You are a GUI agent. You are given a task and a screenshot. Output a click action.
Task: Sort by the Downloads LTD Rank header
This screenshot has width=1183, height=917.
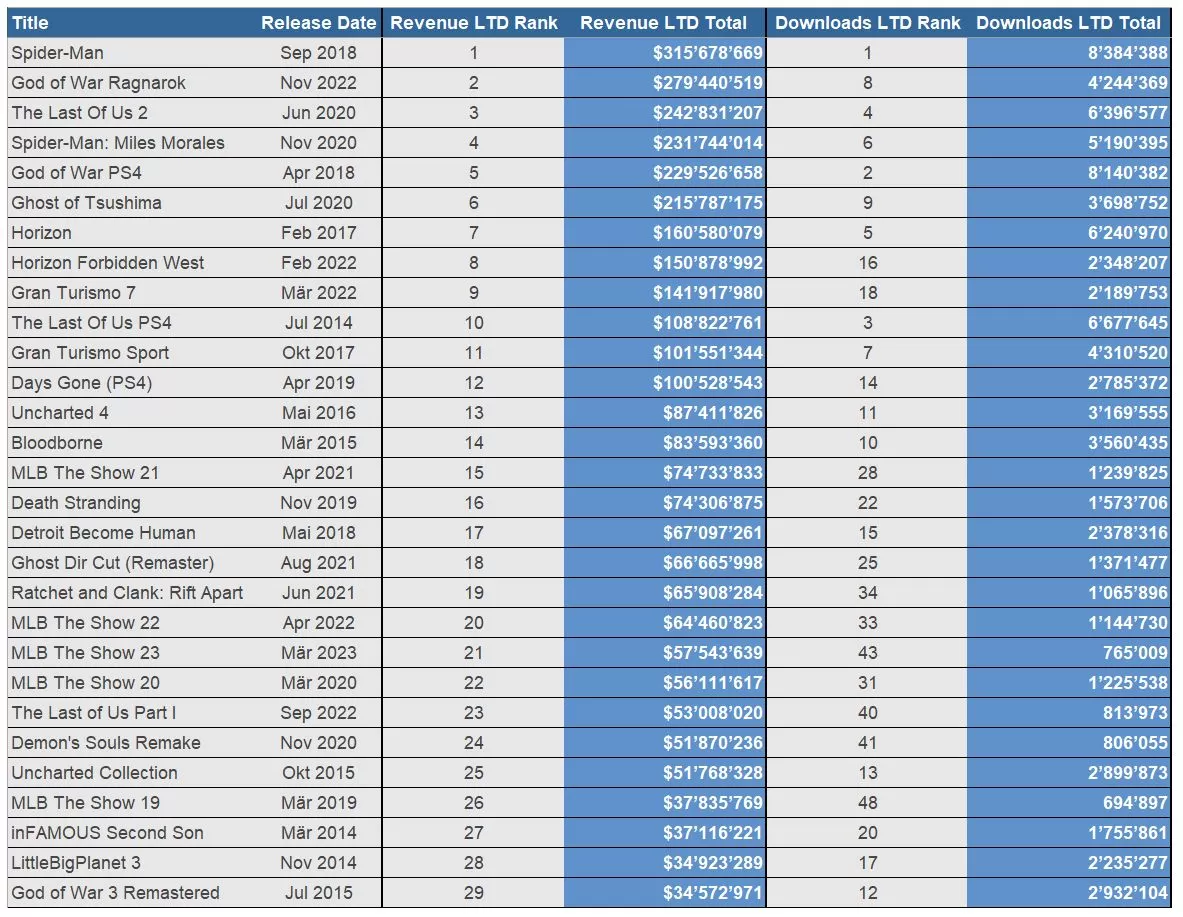[x=866, y=22]
